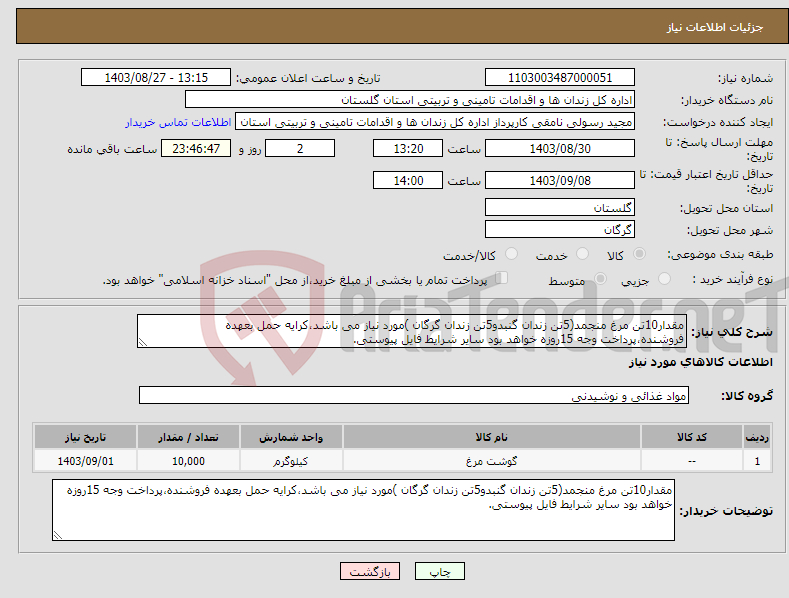Click the گروه کالا field مواد غذائی و نوشیدنی

pos(414,396)
